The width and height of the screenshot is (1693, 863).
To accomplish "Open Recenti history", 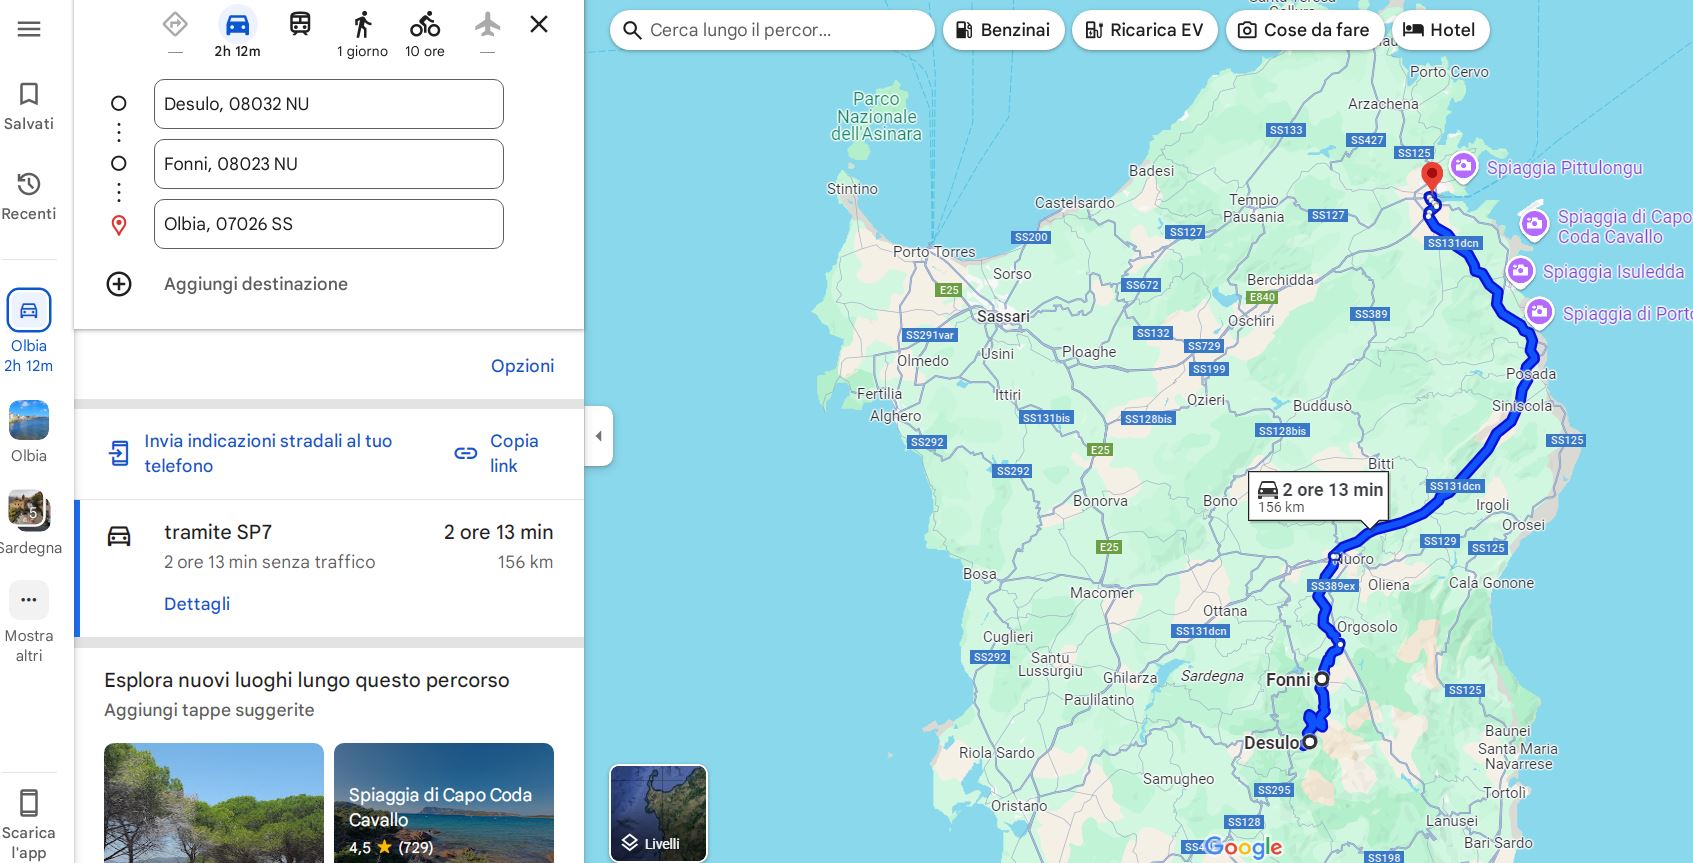I will click(x=29, y=197).
